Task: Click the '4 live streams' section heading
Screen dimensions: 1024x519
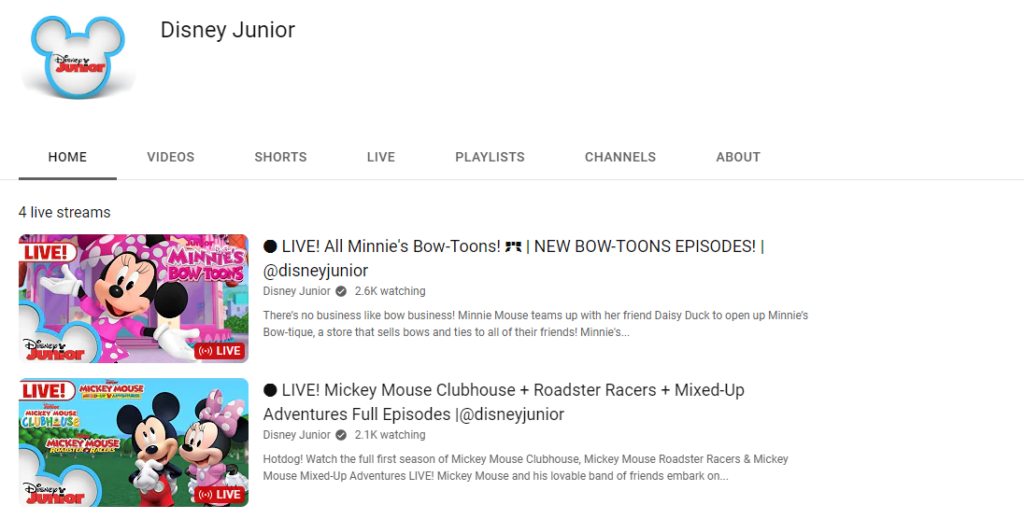Action: [x=64, y=212]
